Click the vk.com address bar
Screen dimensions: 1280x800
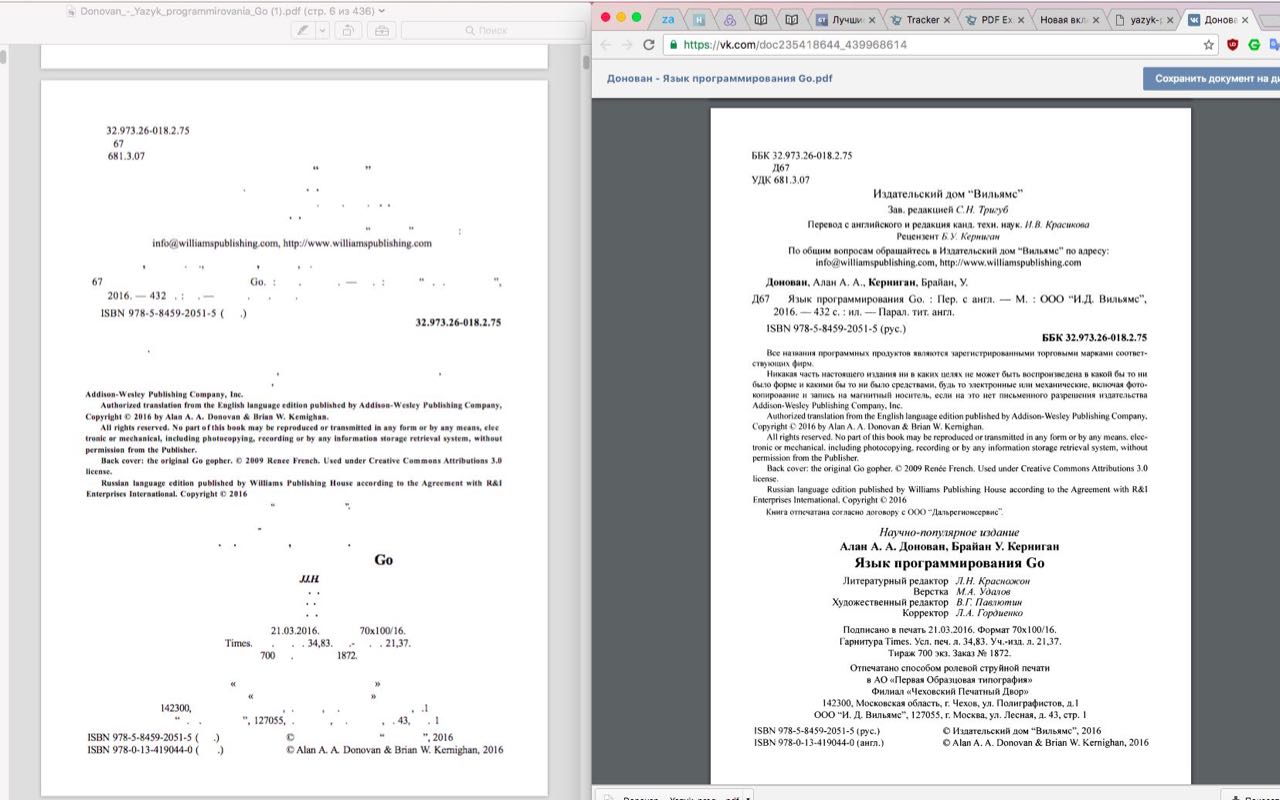(941, 45)
